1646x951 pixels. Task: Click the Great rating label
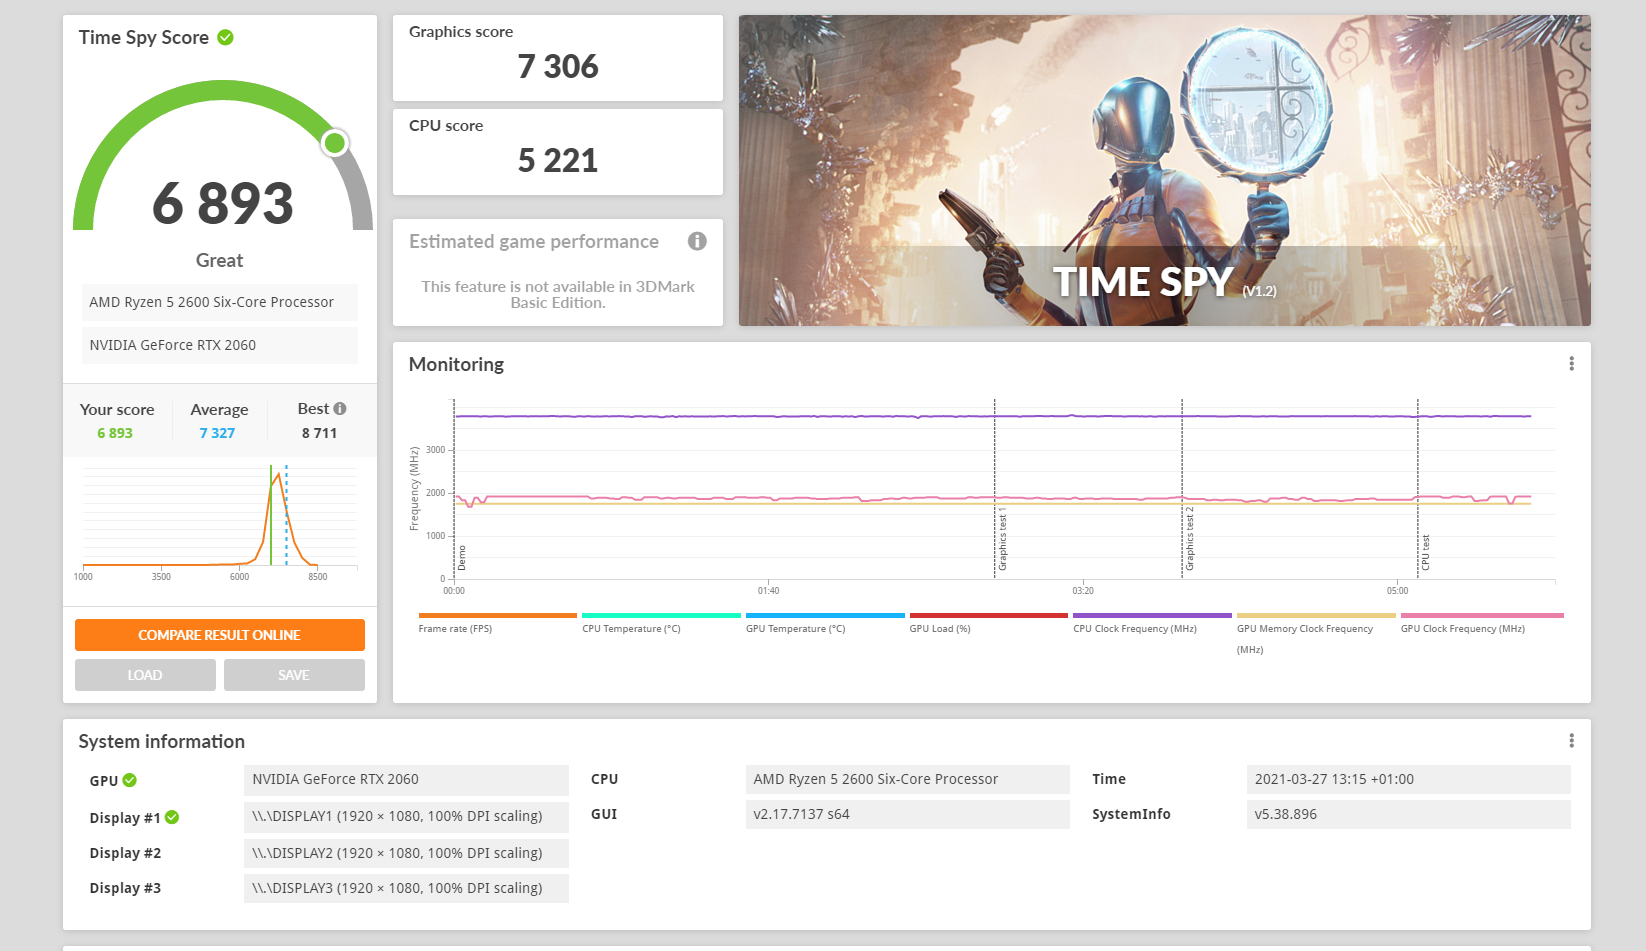220,261
